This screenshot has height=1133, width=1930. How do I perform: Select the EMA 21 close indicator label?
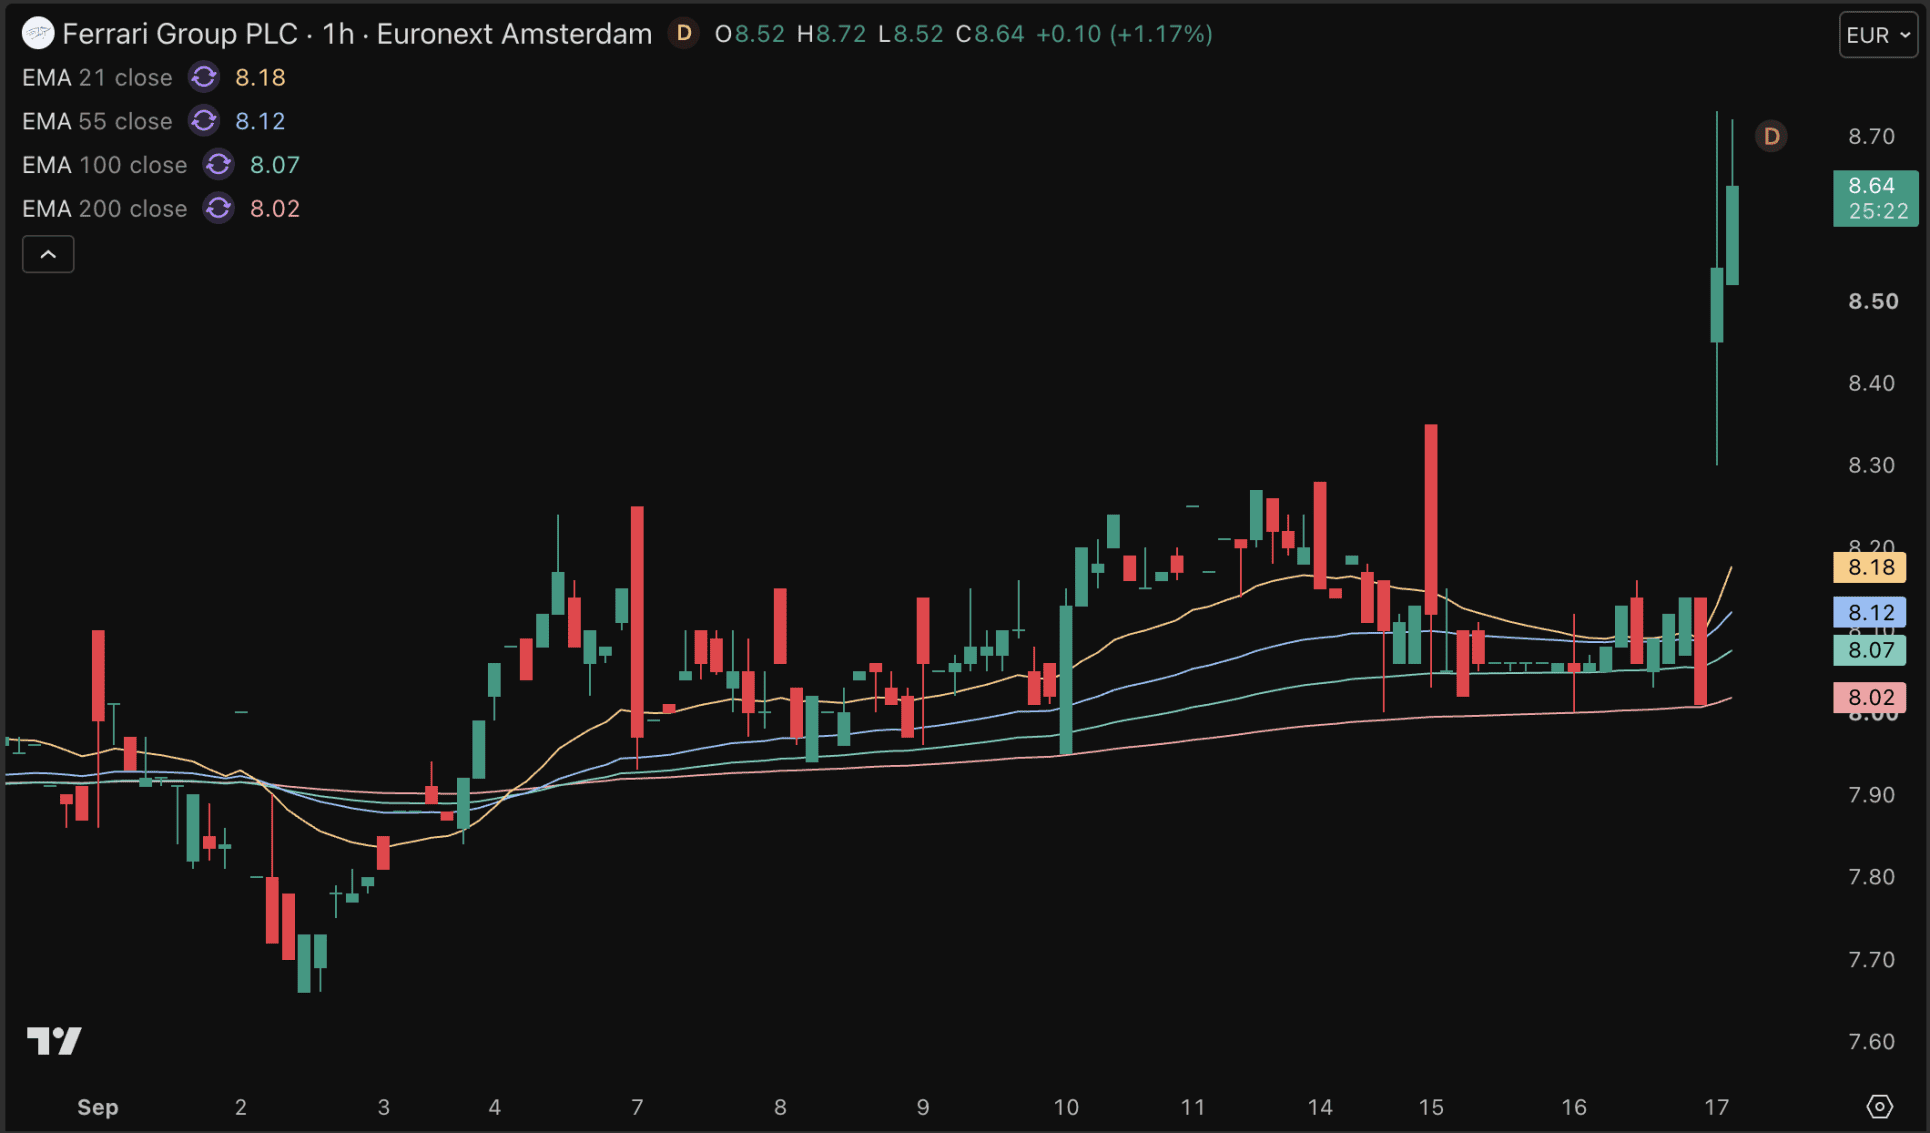coord(97,77)
